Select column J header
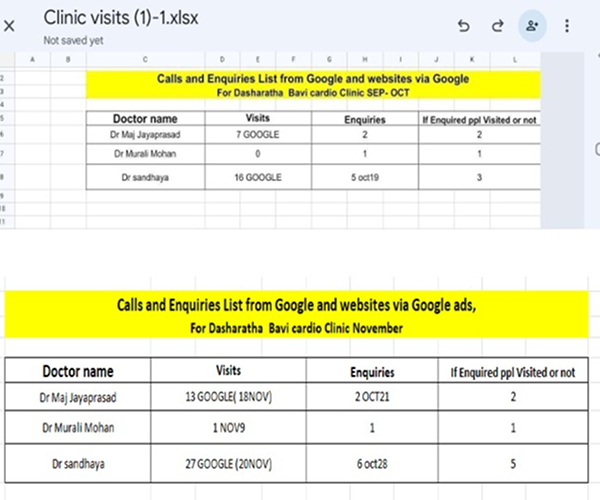Viewport: 600px width, 500px height. click(436, 59)
